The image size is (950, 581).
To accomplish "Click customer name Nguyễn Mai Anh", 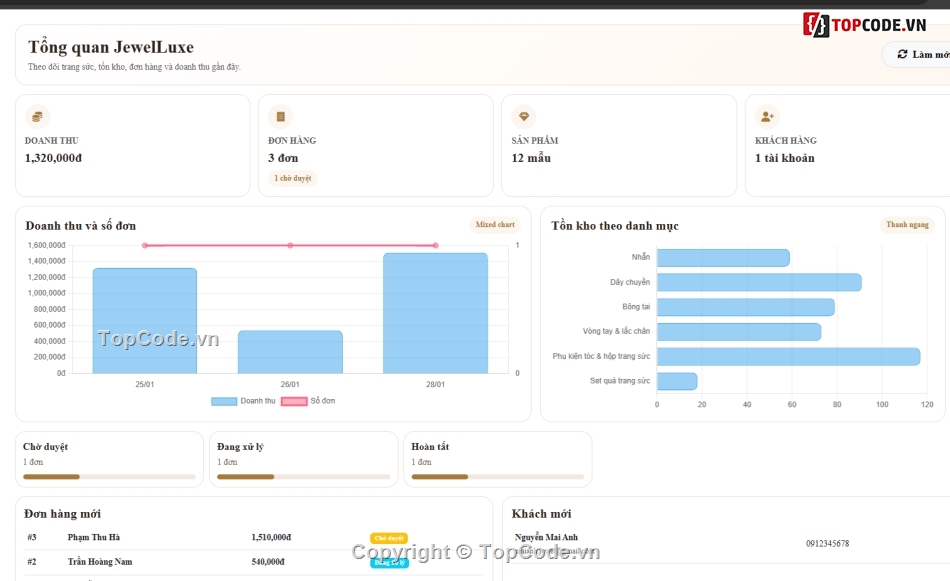I will click(x=546, y=537).
